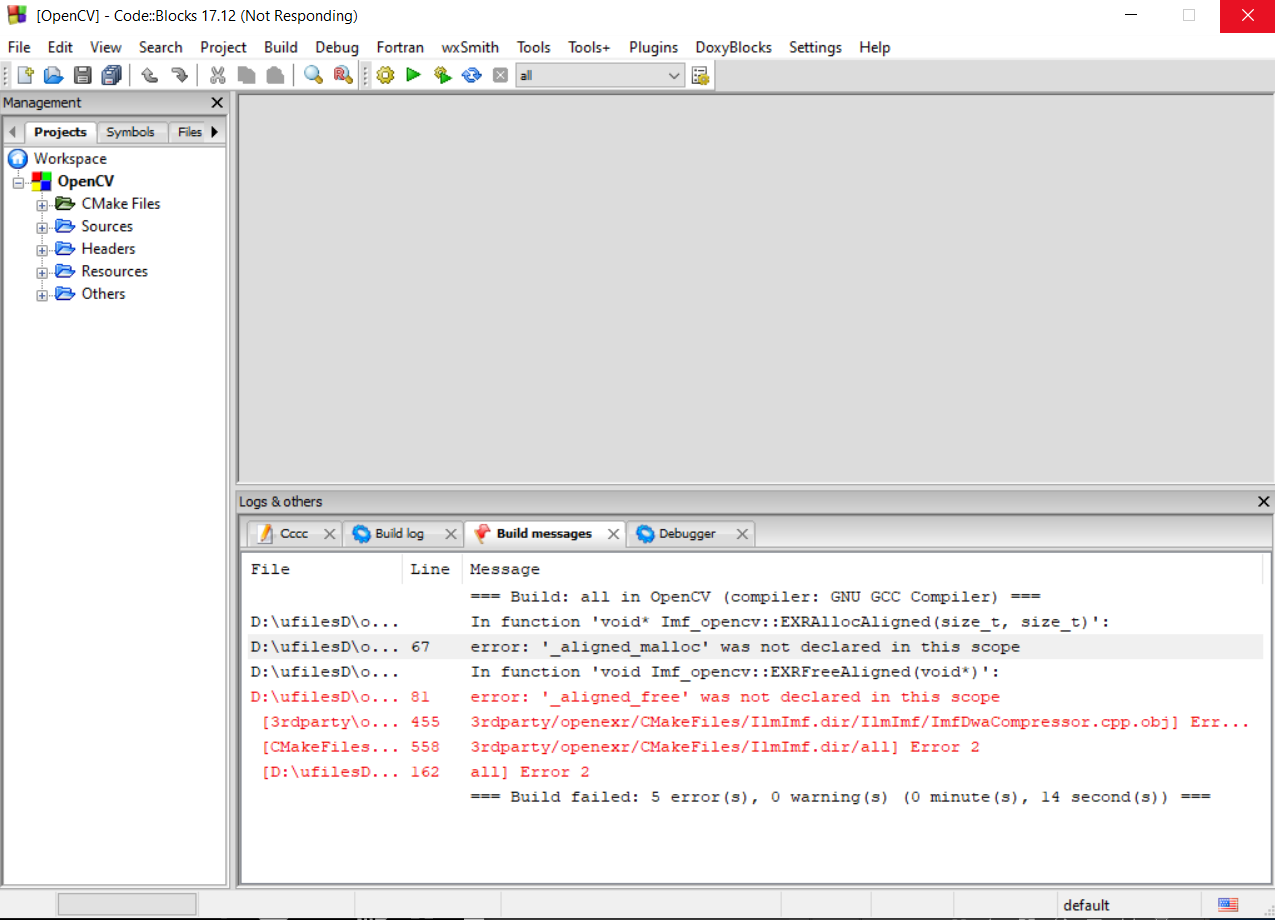The width and height of the screenshot is (1275, 920).
Task: Close the Management panel
Action: pos(217,103)
